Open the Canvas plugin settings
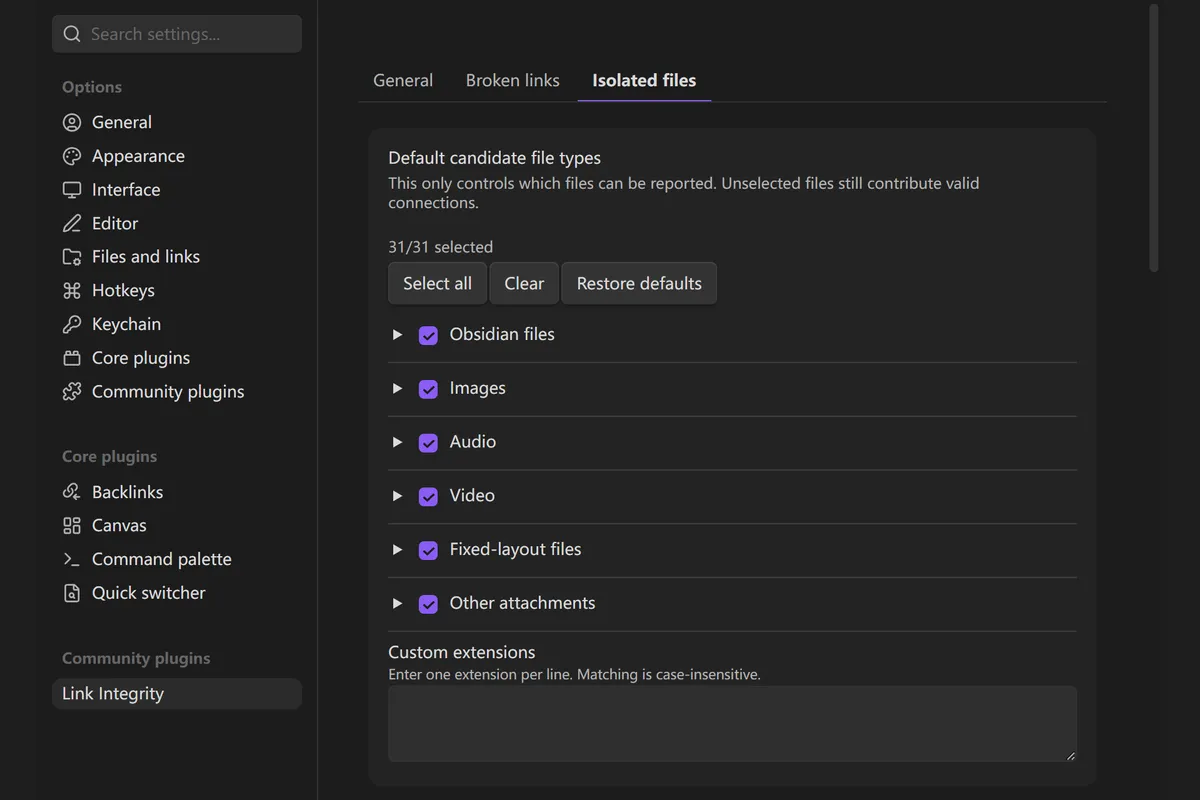The height and width of the screenshot is (800, 1200). [177, 525]
